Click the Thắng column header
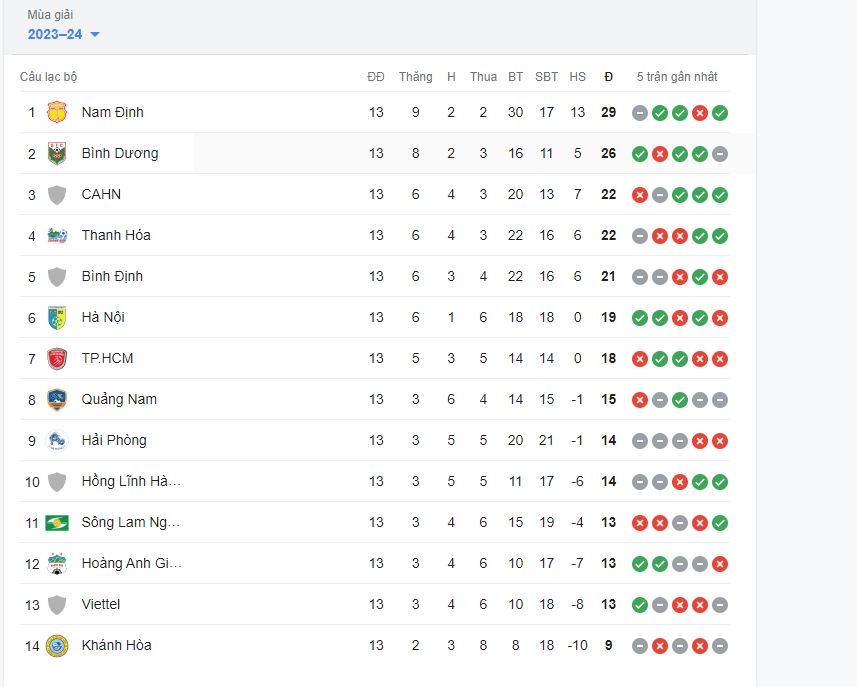This screenshot has height=687, width=857. pos(415,77)
